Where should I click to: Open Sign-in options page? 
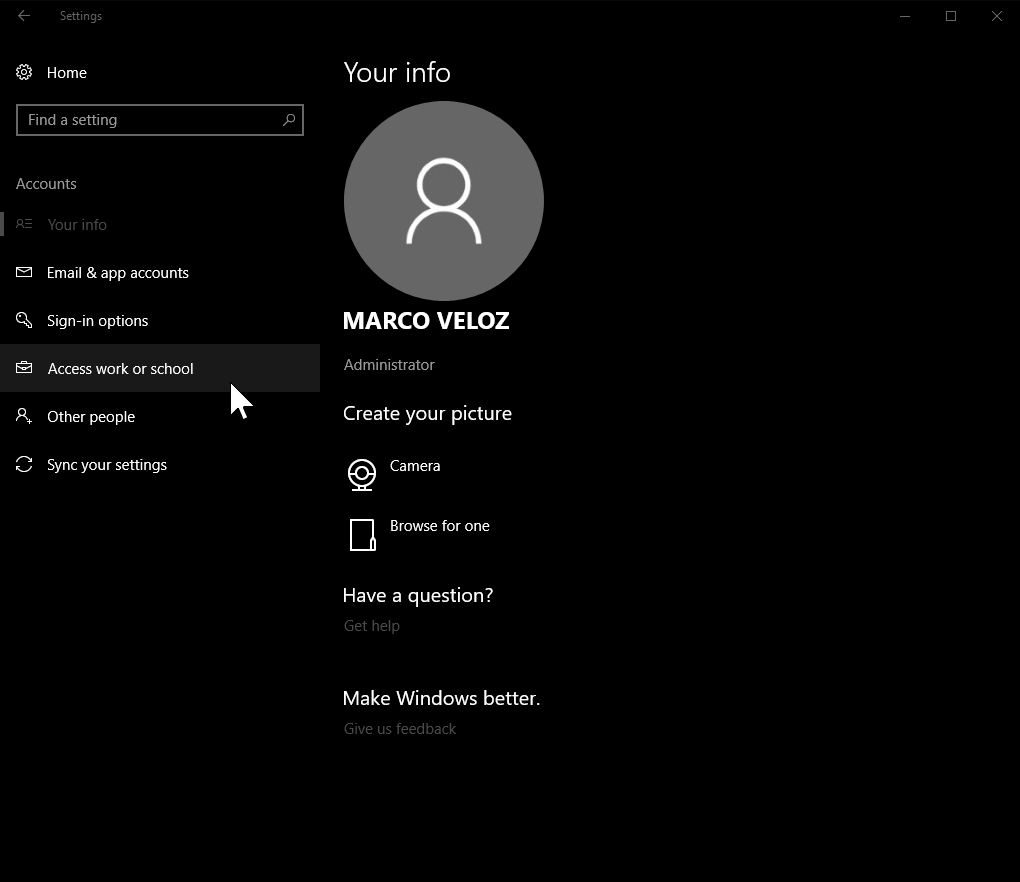coord(98,320)
